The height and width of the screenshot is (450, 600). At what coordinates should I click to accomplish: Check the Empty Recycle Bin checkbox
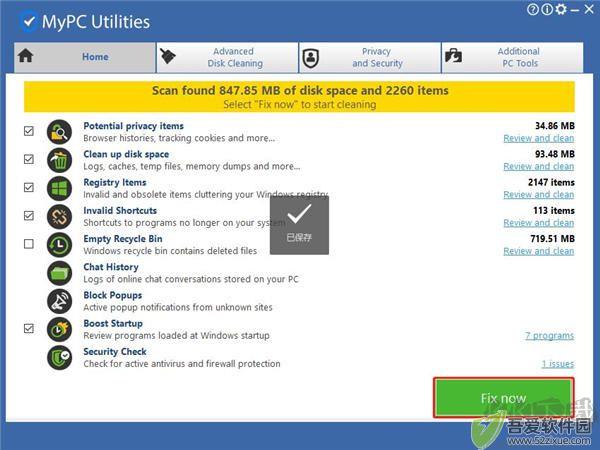(x=29, y=244)
